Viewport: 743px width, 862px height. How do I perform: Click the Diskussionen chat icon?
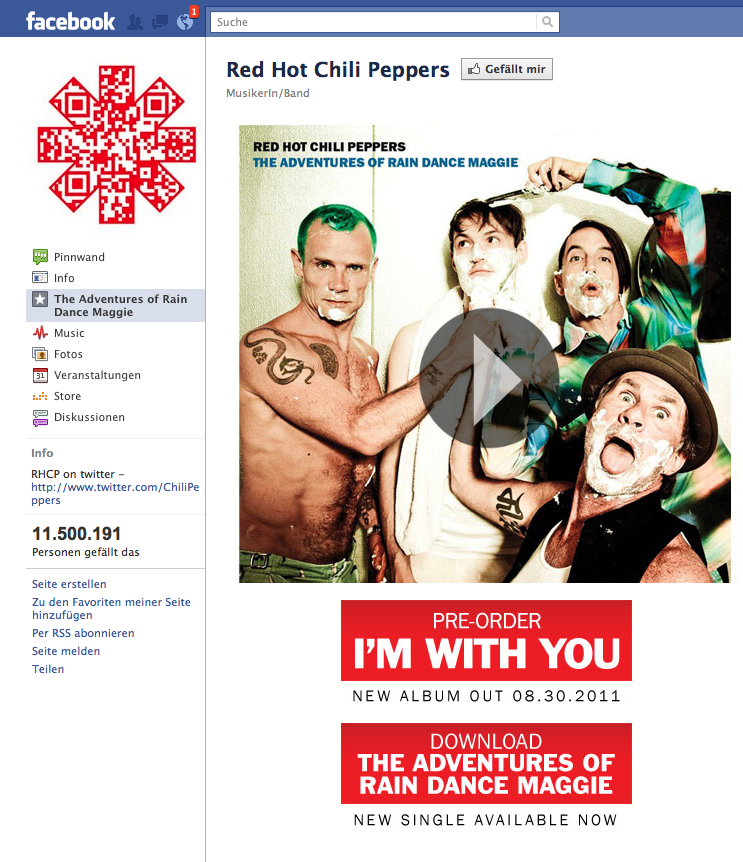coord(40,418)
